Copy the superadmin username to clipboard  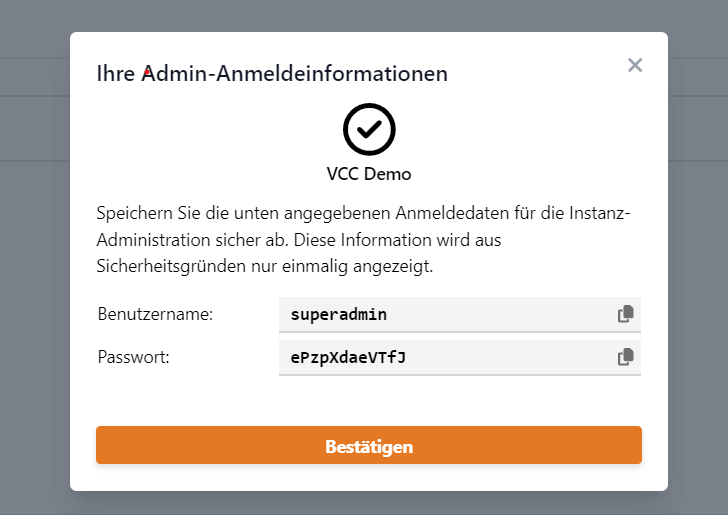(626, 314)
